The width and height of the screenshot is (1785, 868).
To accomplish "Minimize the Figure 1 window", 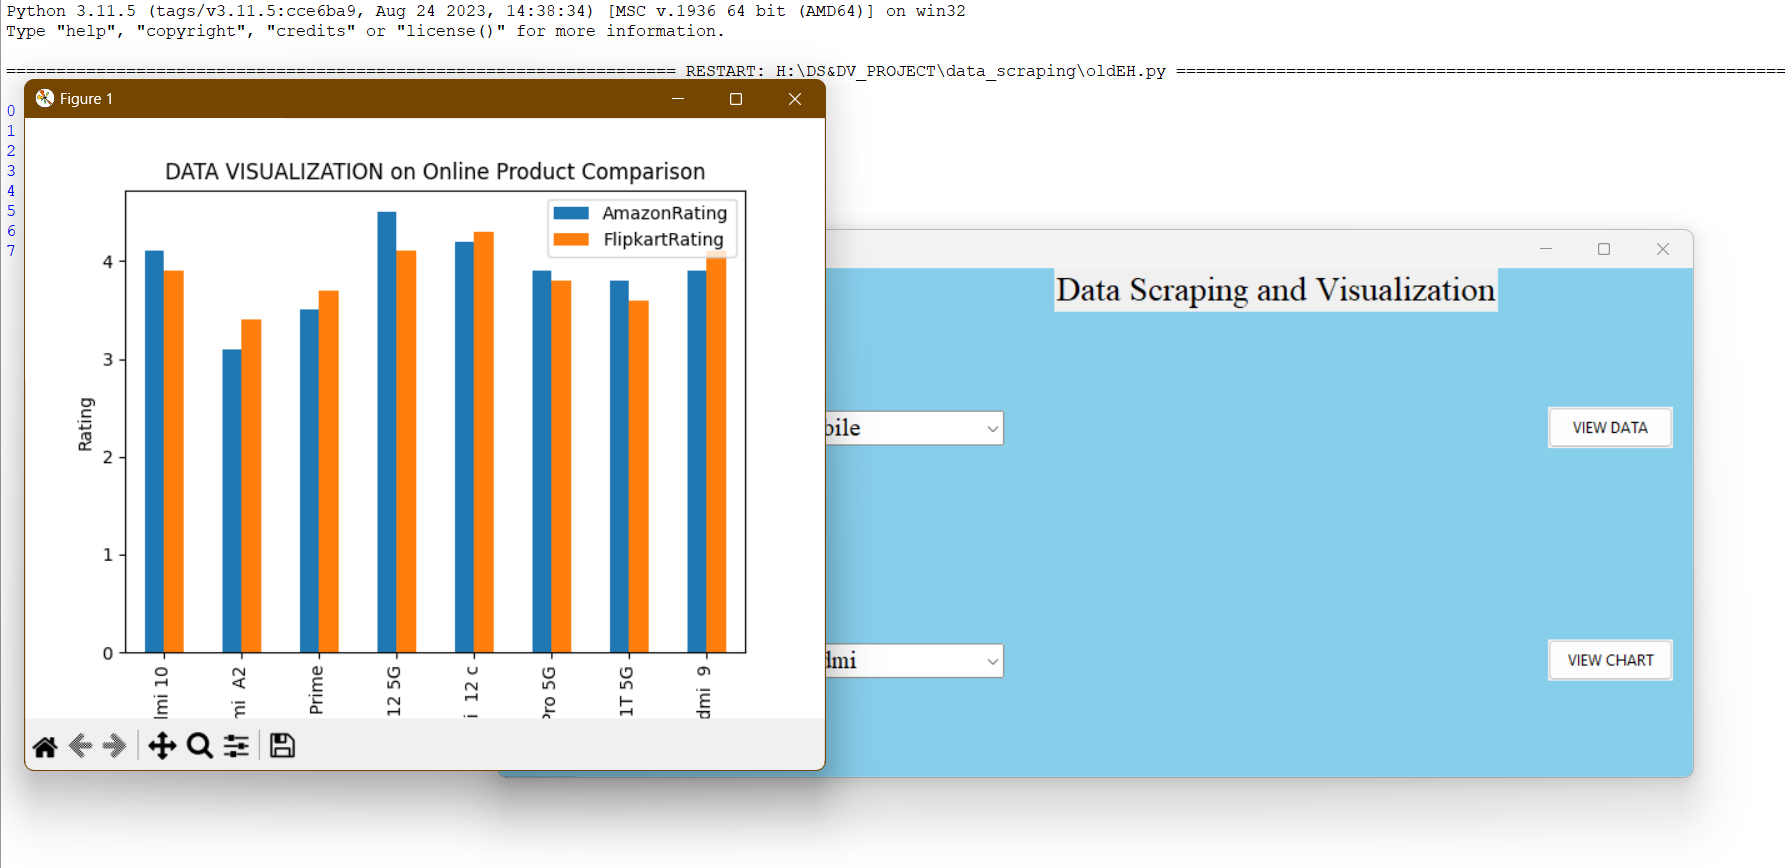I will coord(677,99).
